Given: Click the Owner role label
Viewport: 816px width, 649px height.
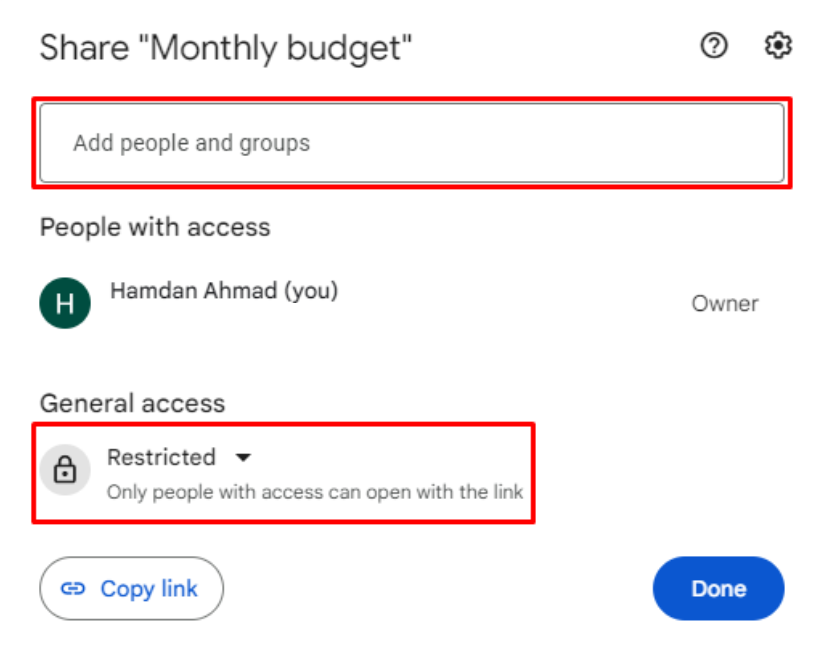Looking at the screenshot, I should pyautogui.click(x=724, y=304).
